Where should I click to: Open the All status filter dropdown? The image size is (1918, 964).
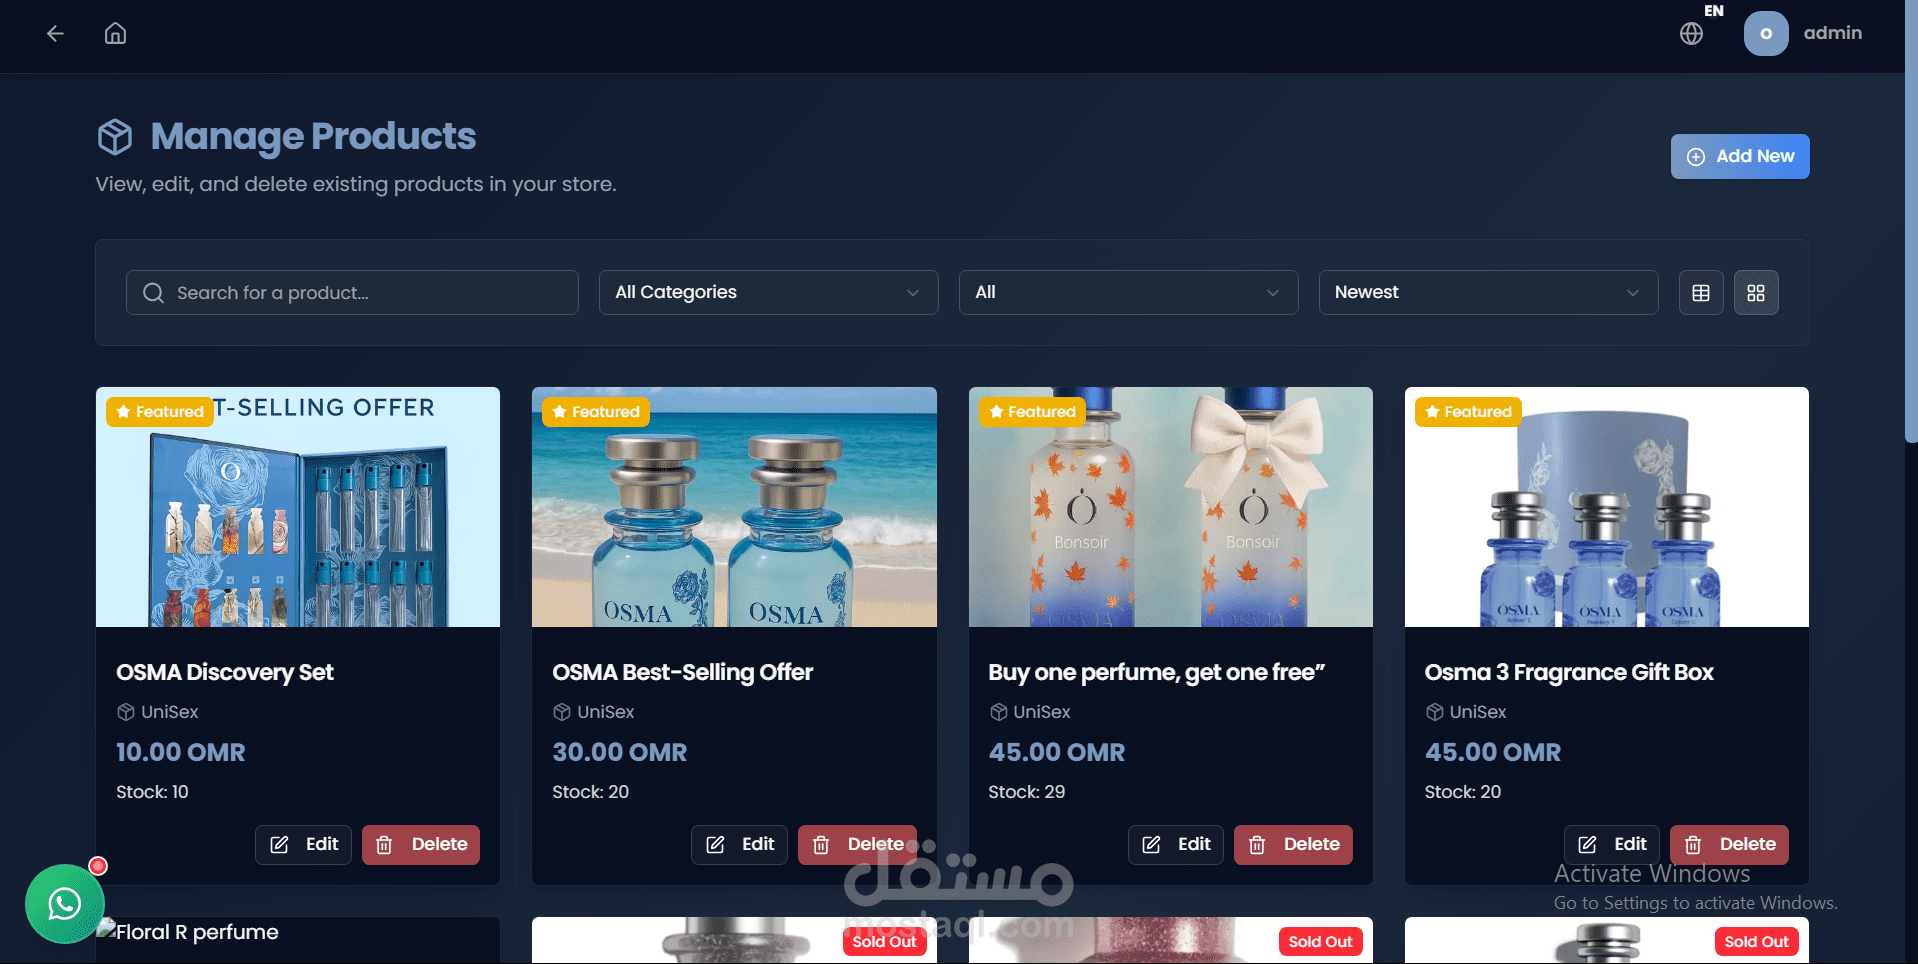(x=1128, y=292)
